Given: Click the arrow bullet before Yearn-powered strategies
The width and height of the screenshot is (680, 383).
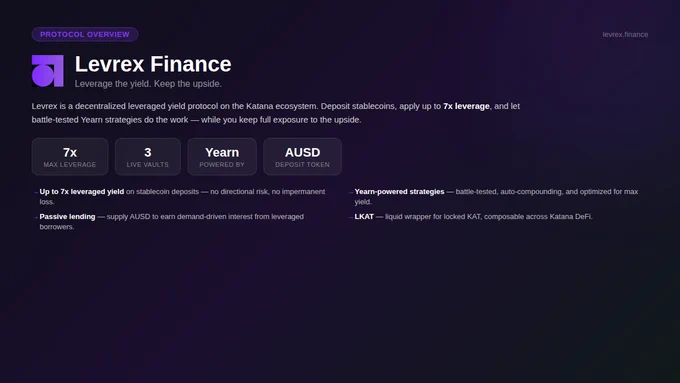Looking at the screenshot, I should [x=351, y=192].
